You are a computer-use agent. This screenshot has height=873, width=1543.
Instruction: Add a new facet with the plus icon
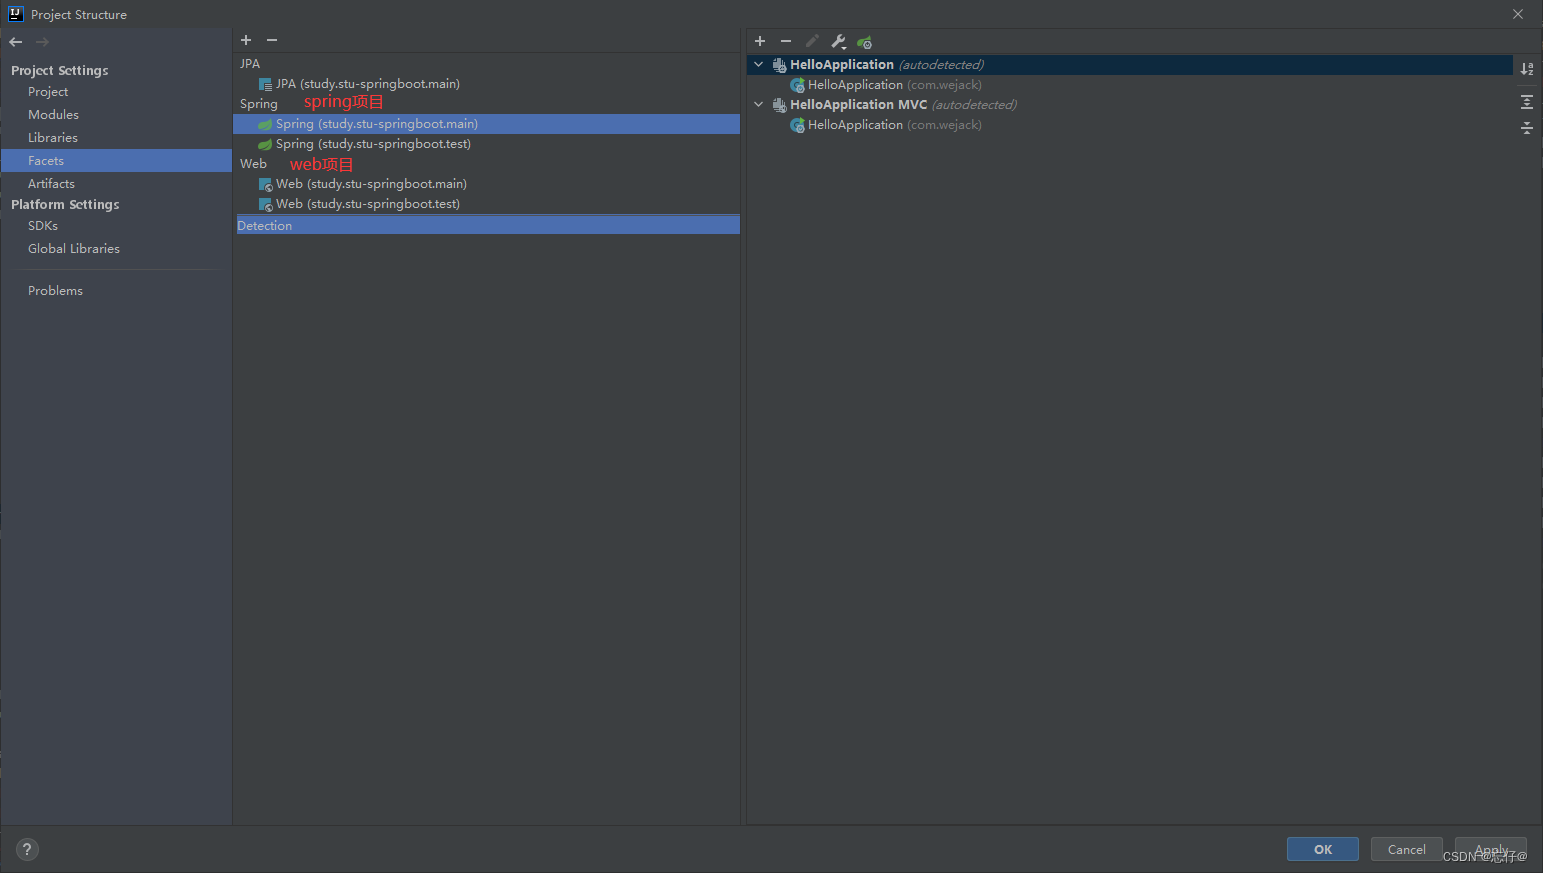tap(246, 40)
